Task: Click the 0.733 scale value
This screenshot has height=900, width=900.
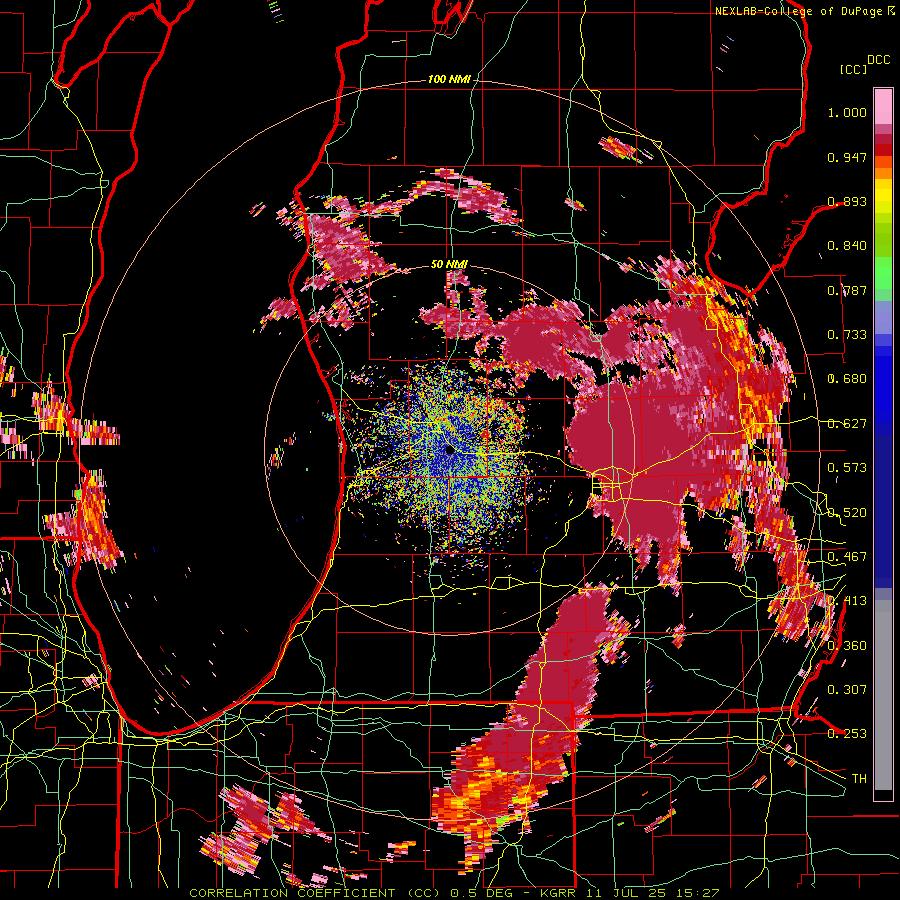Action: tap(847, 335)
